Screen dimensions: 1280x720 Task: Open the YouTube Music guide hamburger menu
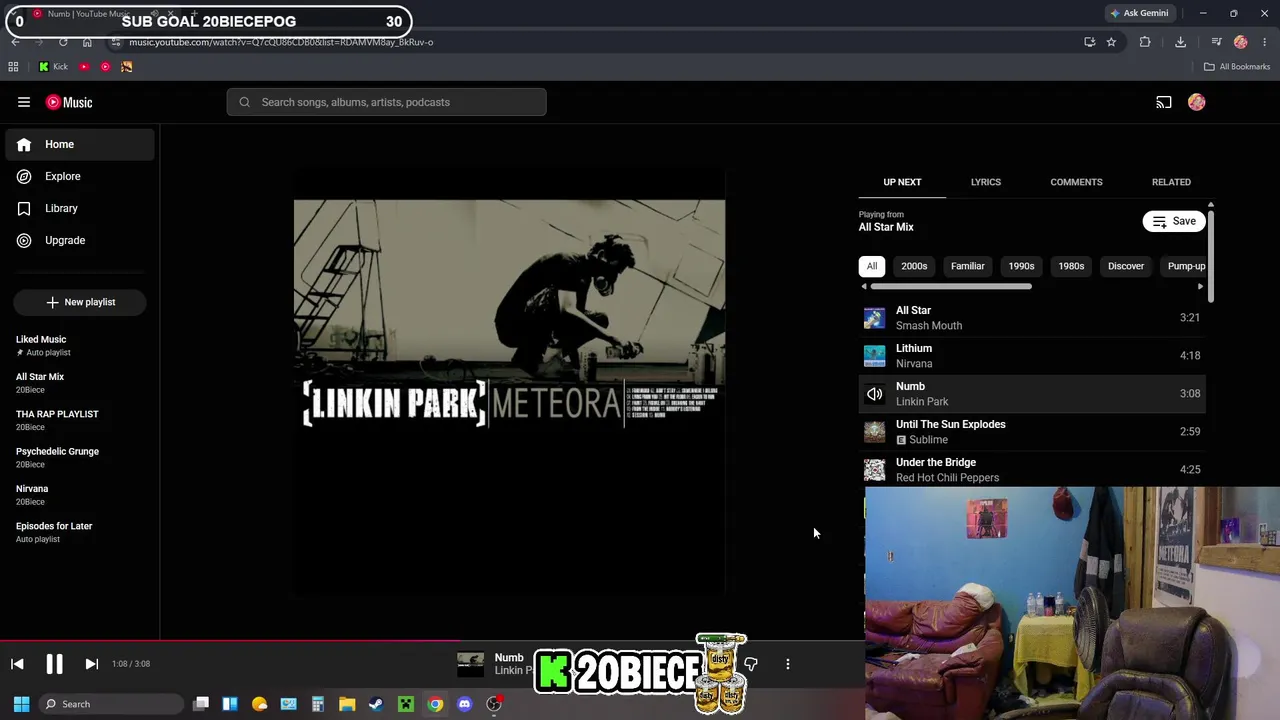(24, 102)
